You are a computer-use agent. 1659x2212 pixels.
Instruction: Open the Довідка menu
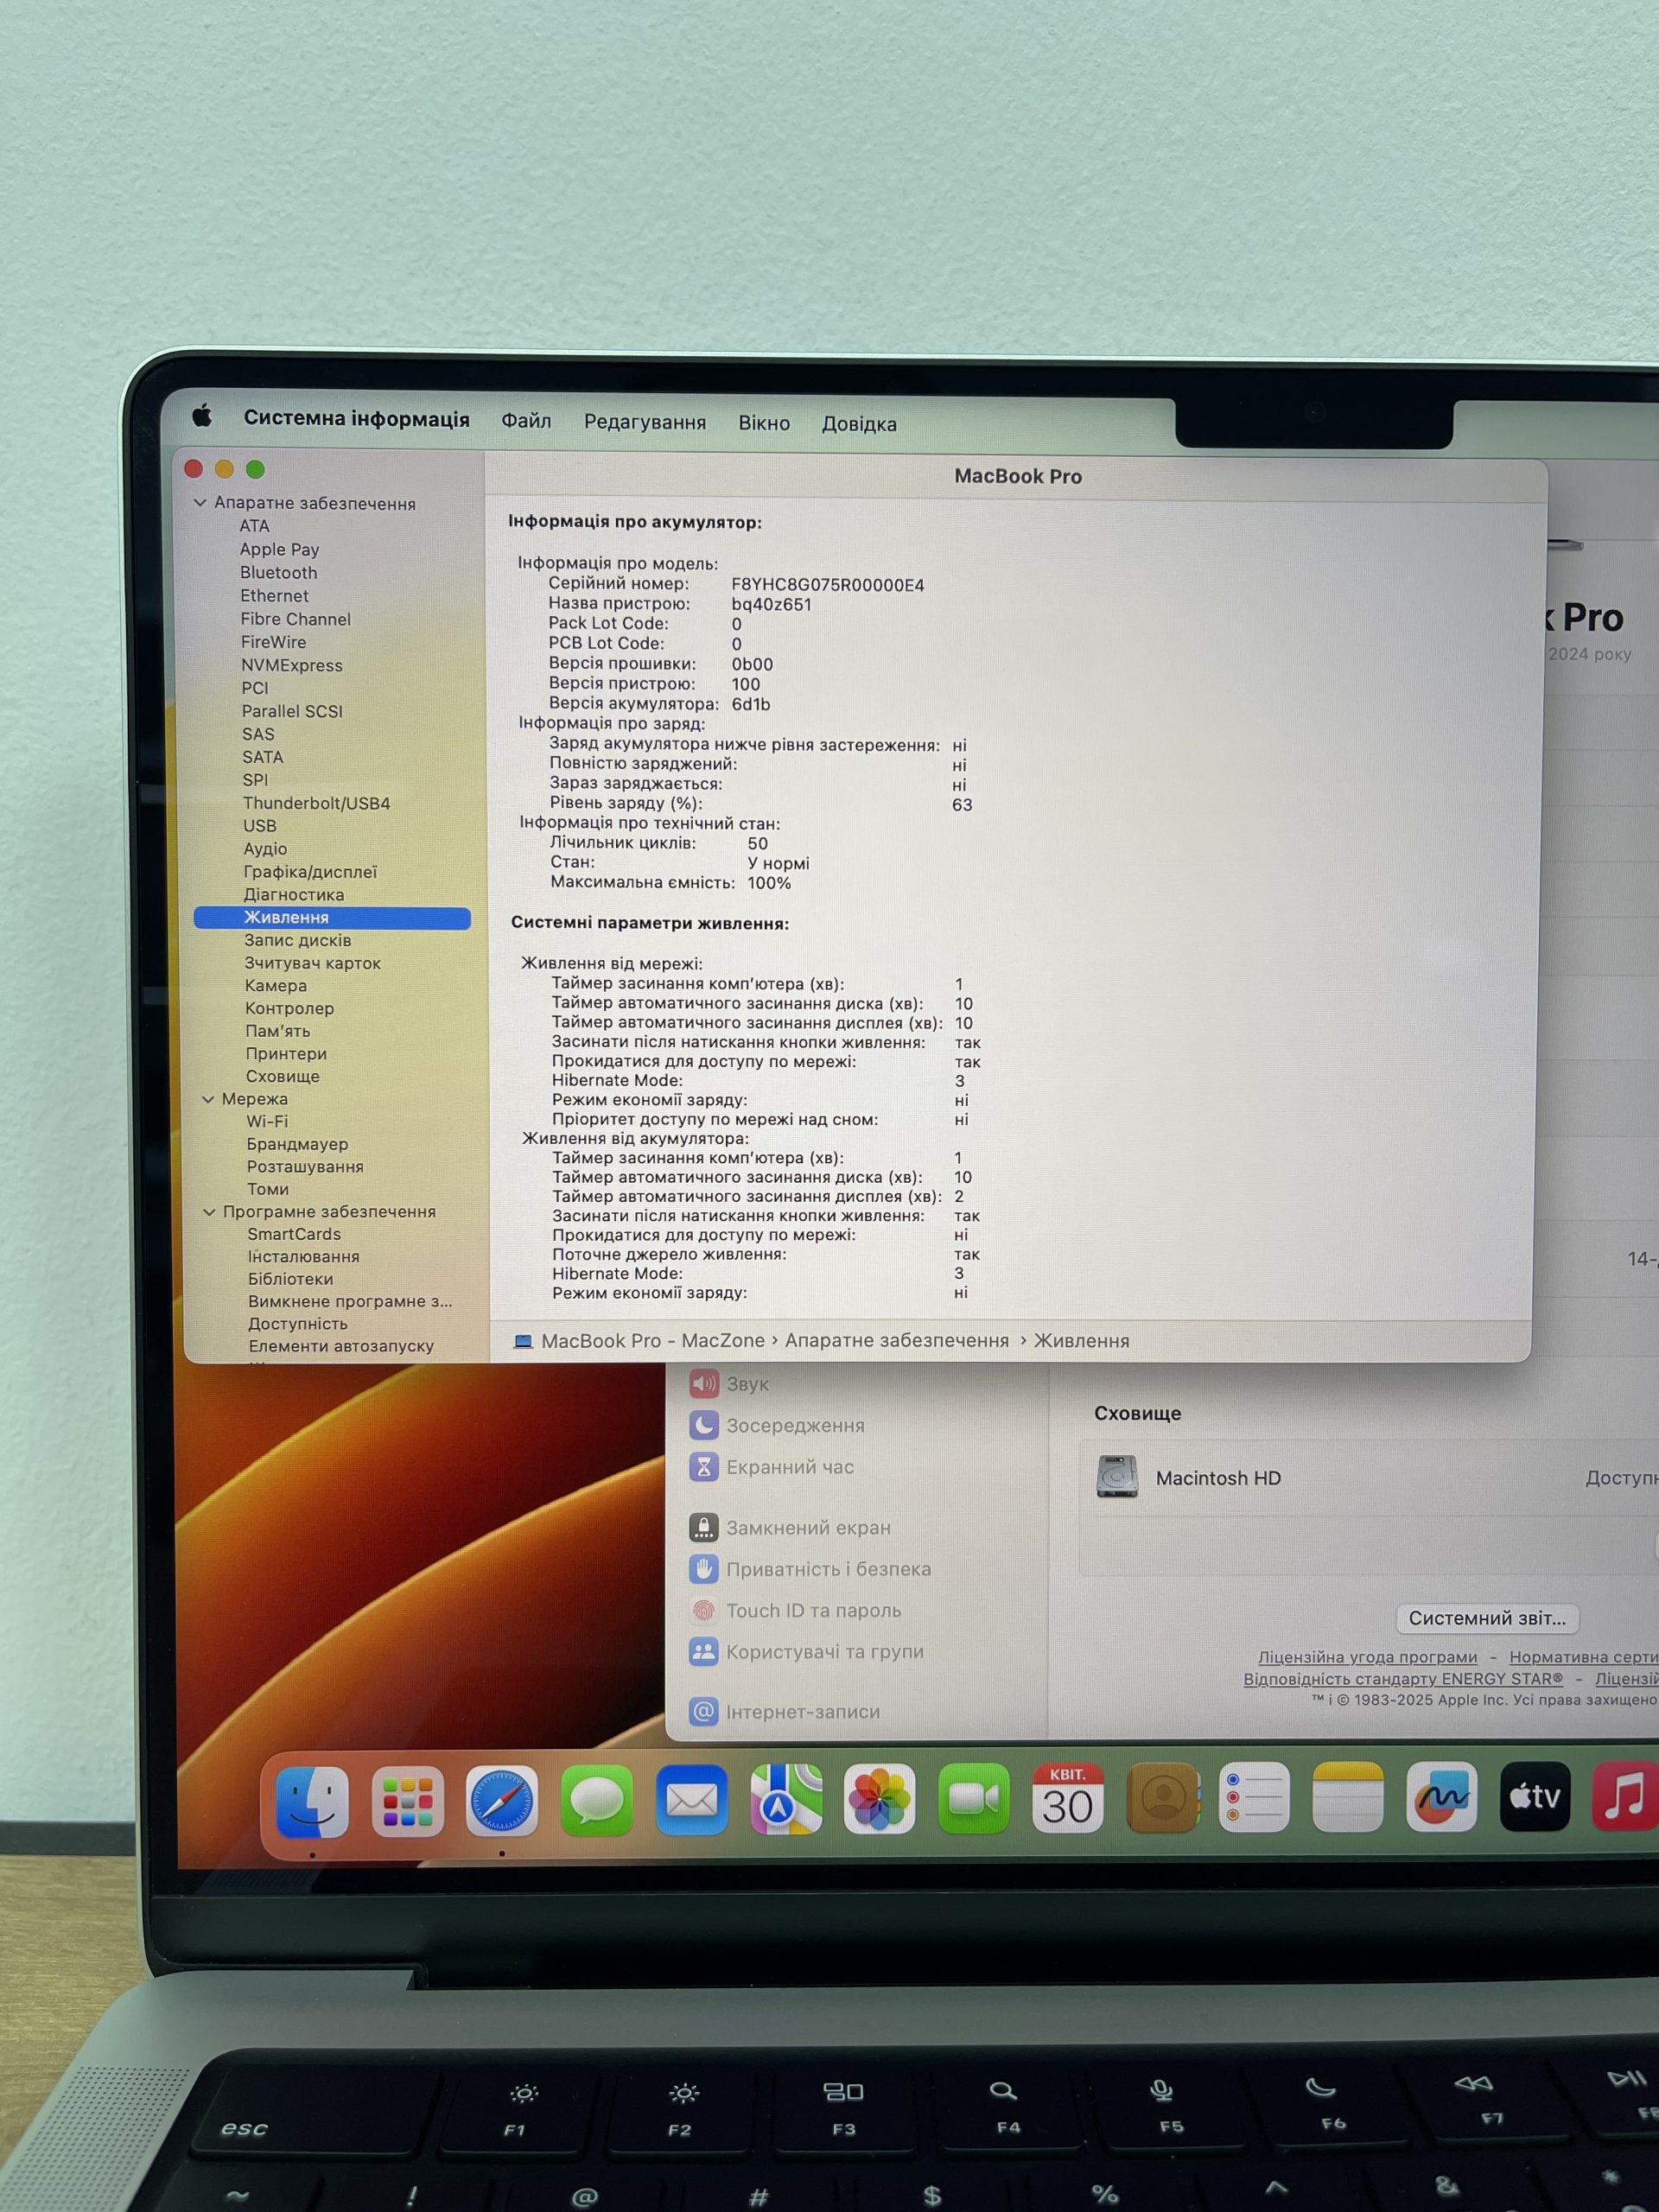pos(859,424)
